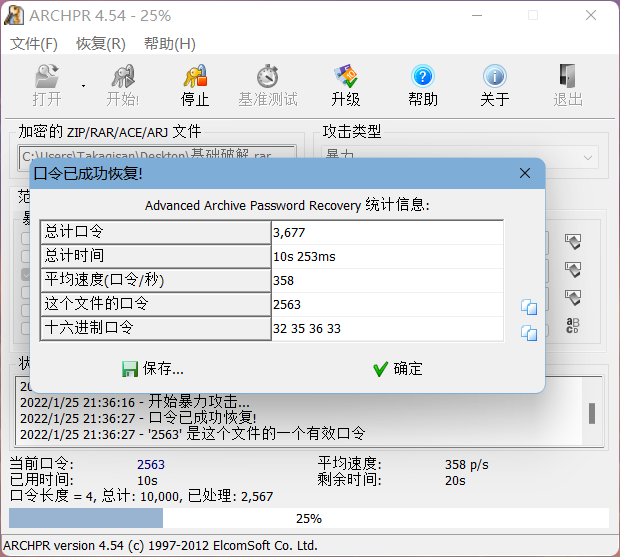
Task: Click the ARCHPR version status bar text
Action: [161, 546]
